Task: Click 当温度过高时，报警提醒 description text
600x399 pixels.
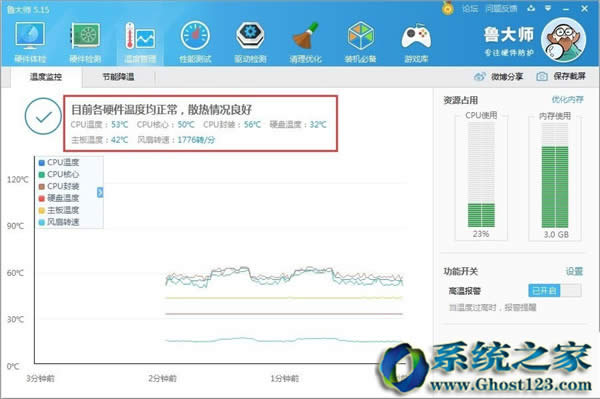Action: tap(492, 308)
